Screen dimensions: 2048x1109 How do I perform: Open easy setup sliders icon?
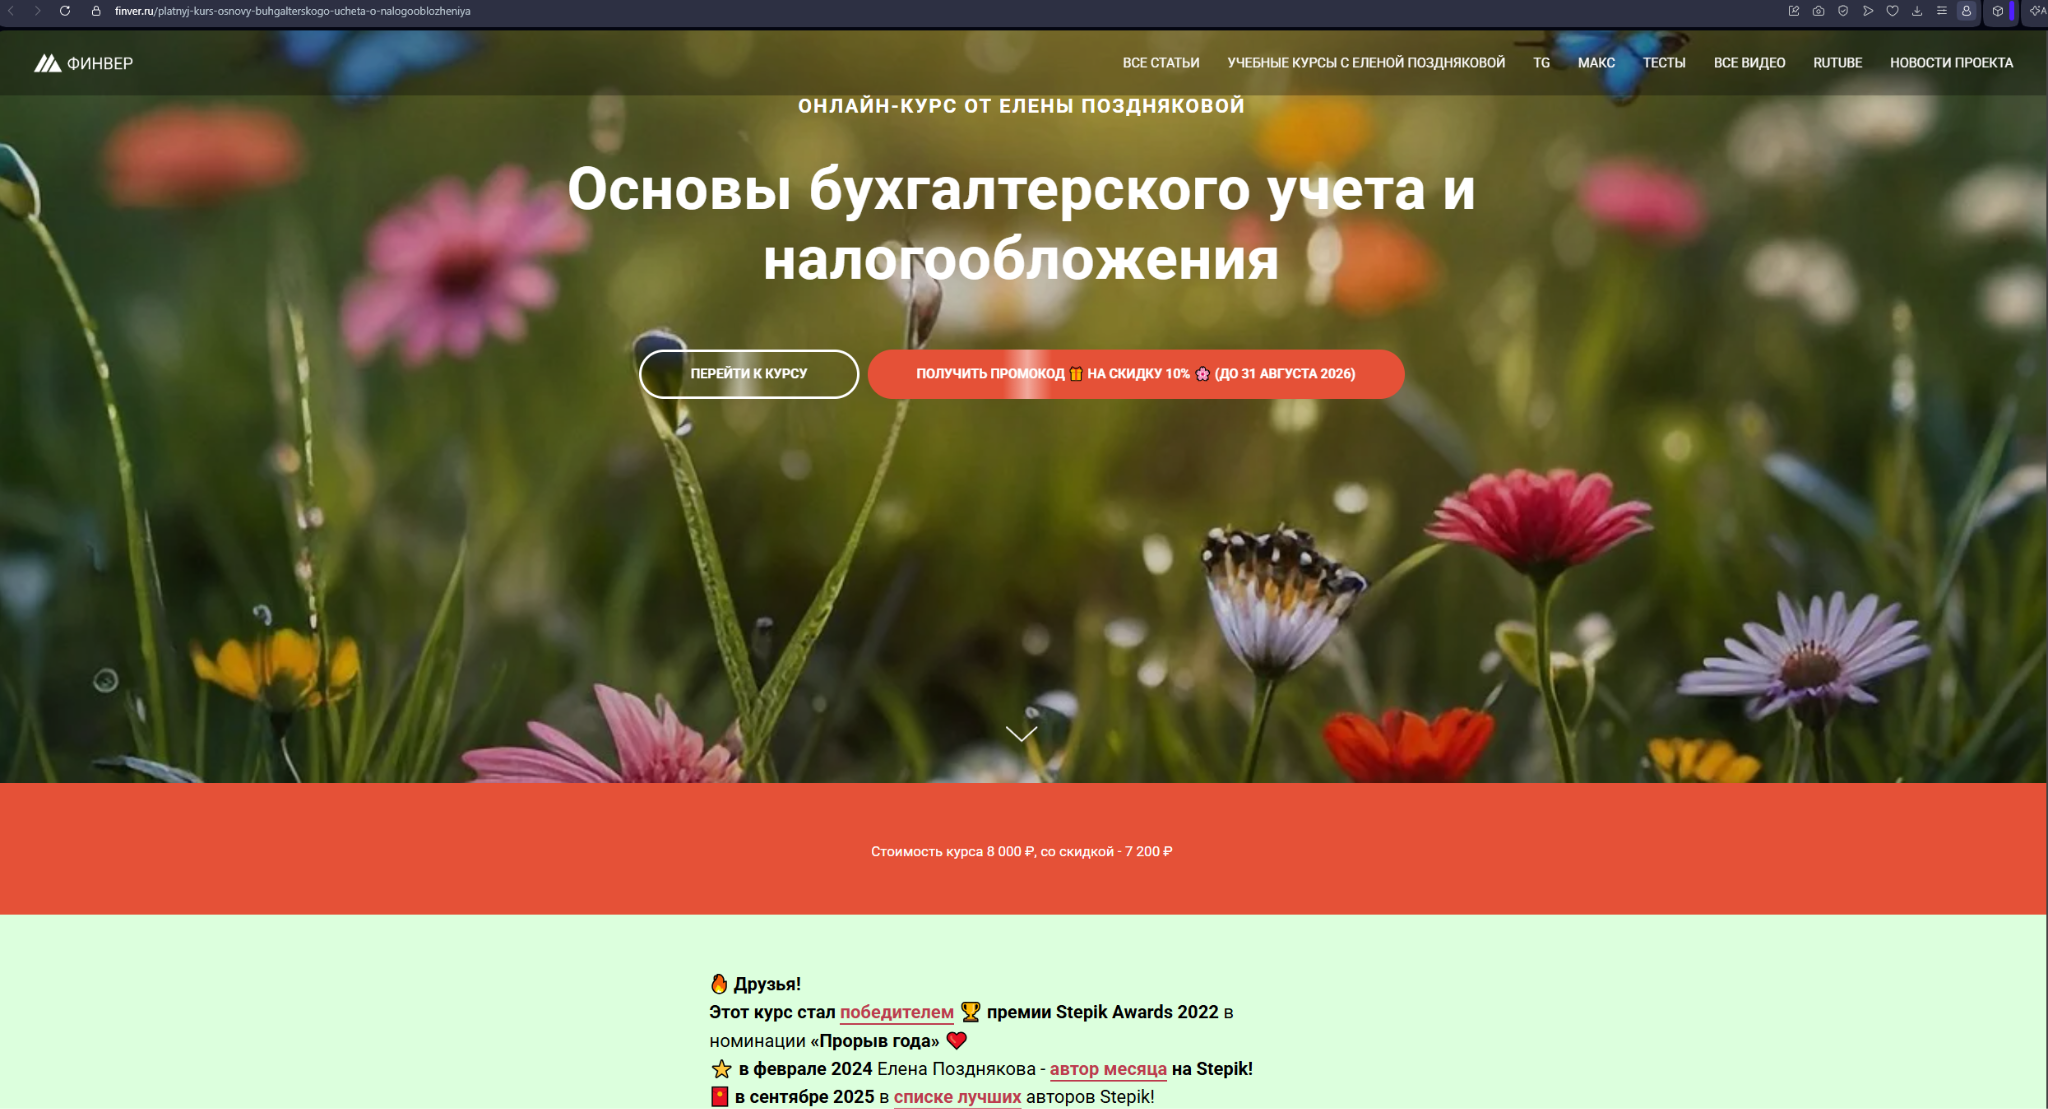(1941, 11)
